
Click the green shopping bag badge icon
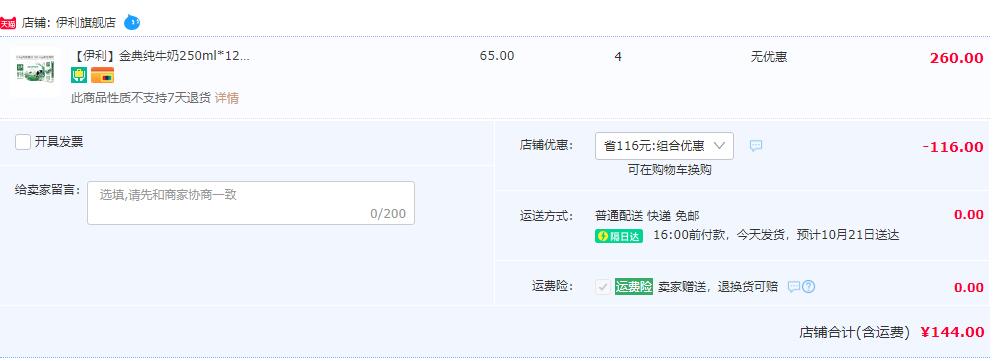point(79,75)
